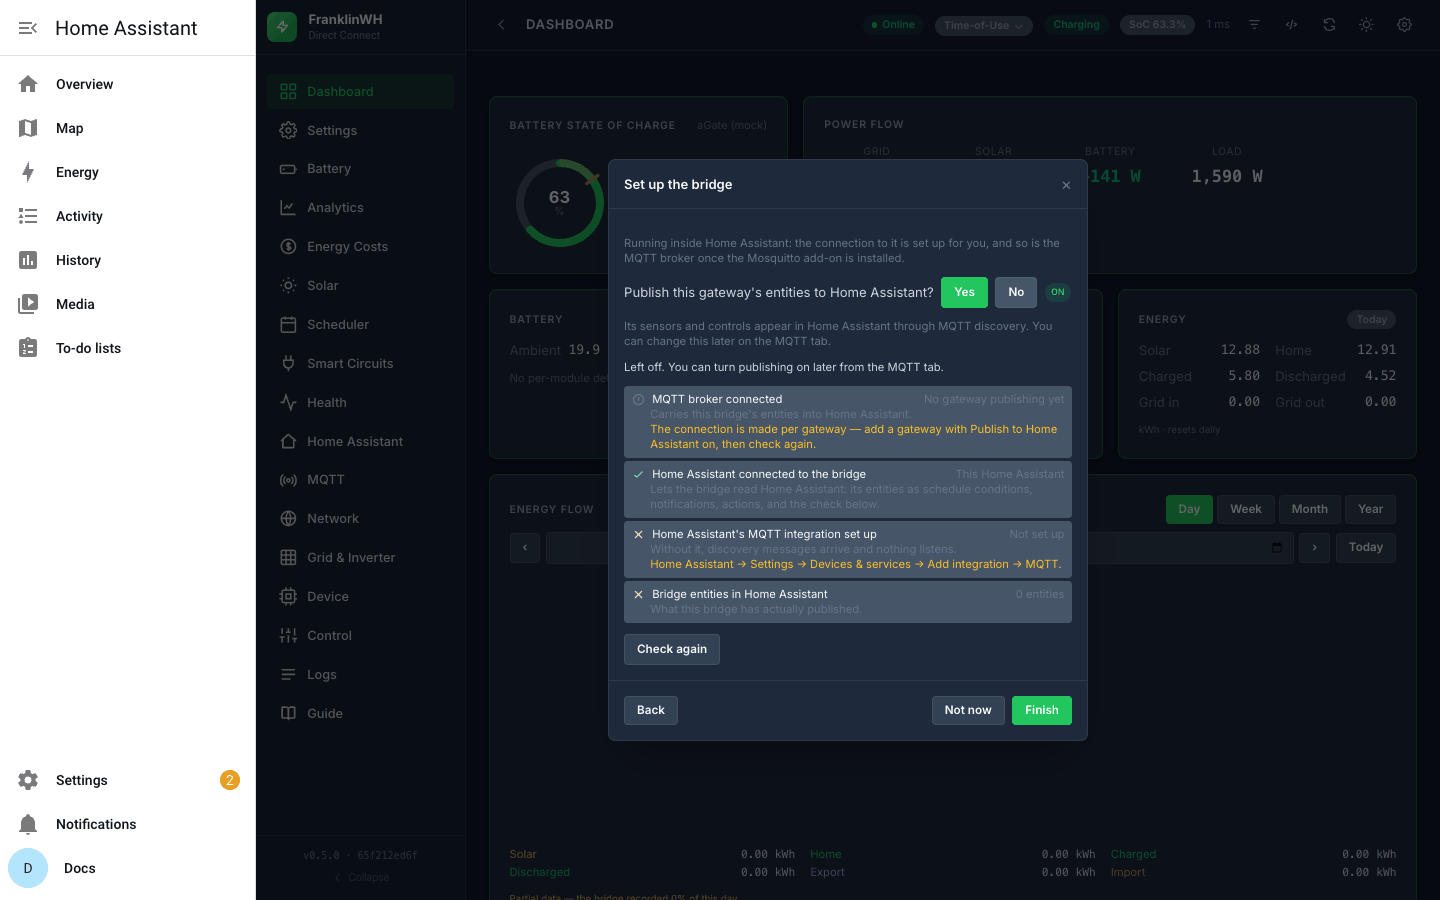
Task: Open Home Assistant Settings with badge
Action: pyautogui.click(x=128, y=780)
